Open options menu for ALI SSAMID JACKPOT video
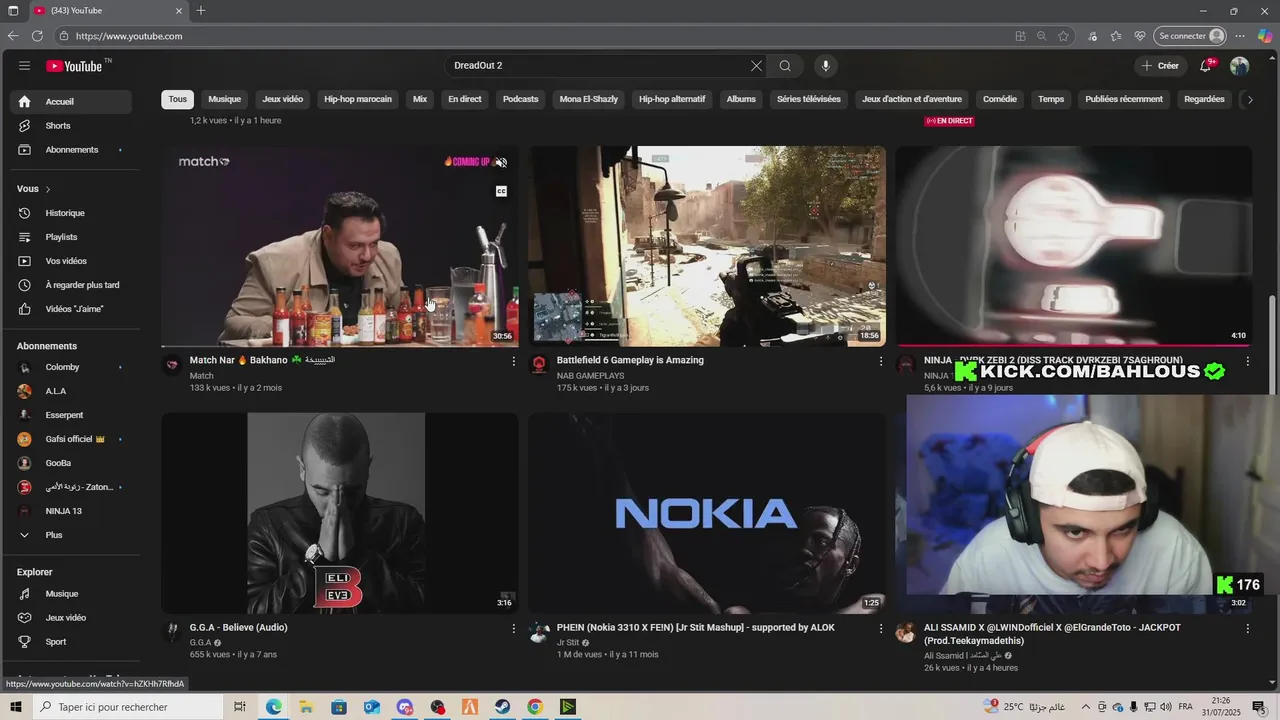 (x=1247, y=628)
